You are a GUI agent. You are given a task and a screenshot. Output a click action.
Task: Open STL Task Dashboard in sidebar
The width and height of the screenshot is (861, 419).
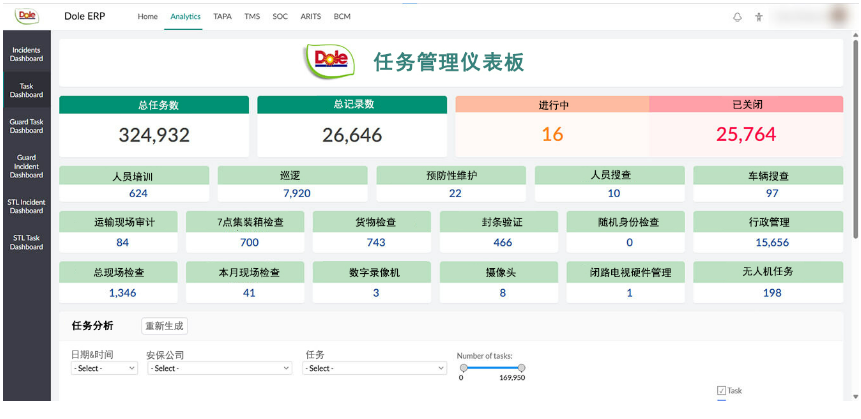[26, 242]
